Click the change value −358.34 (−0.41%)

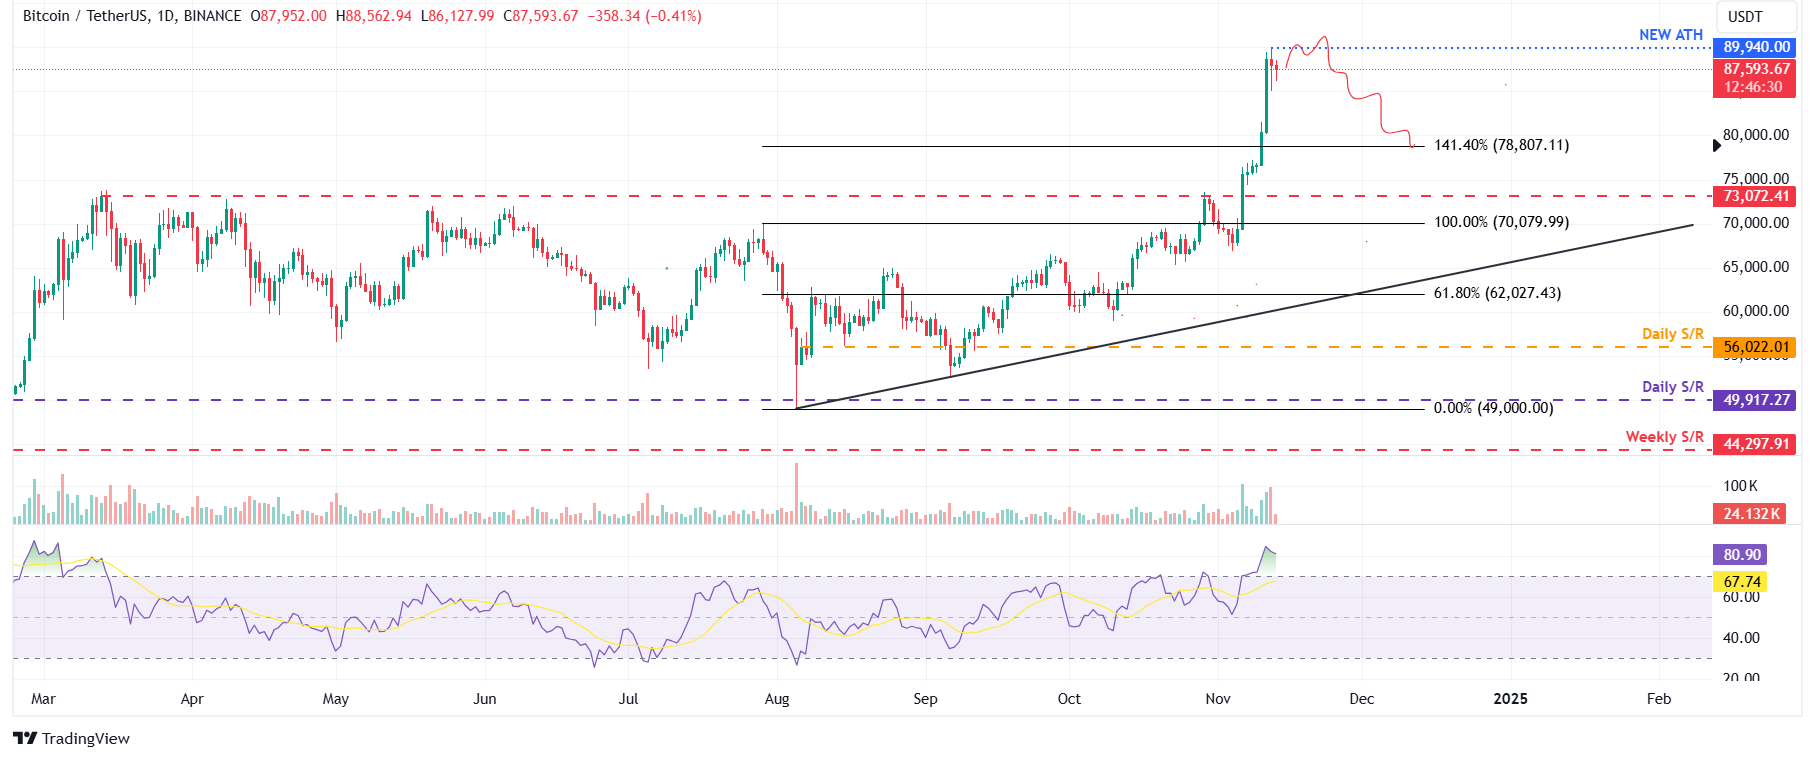point(644,16)
